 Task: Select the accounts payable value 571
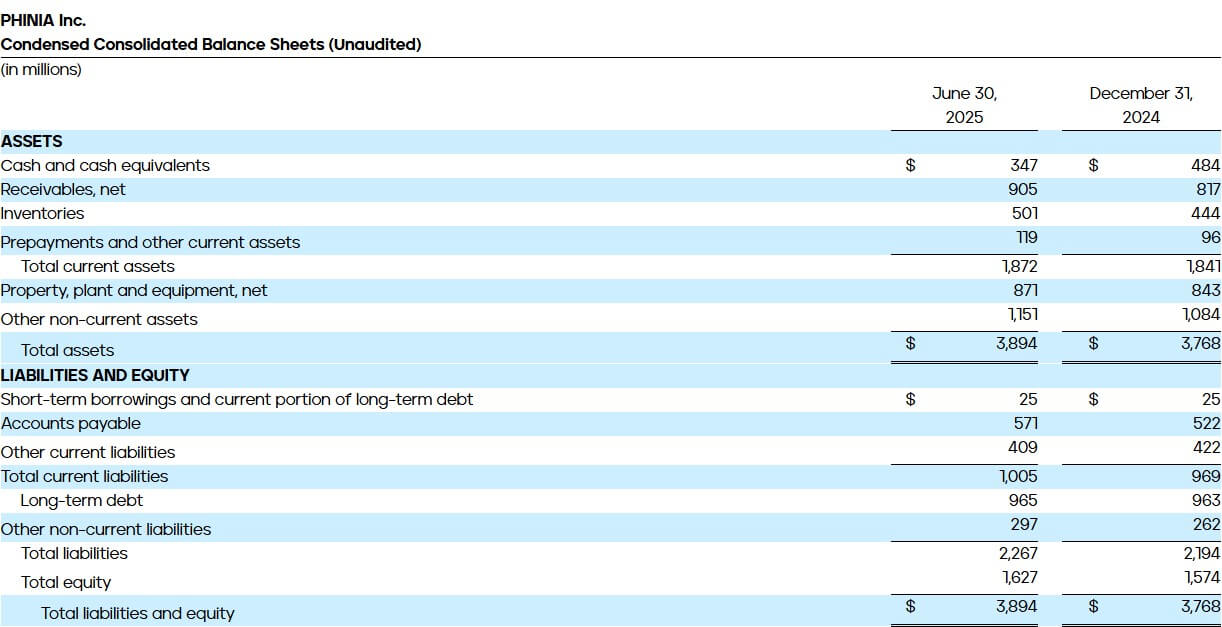tap(1026, 424)
